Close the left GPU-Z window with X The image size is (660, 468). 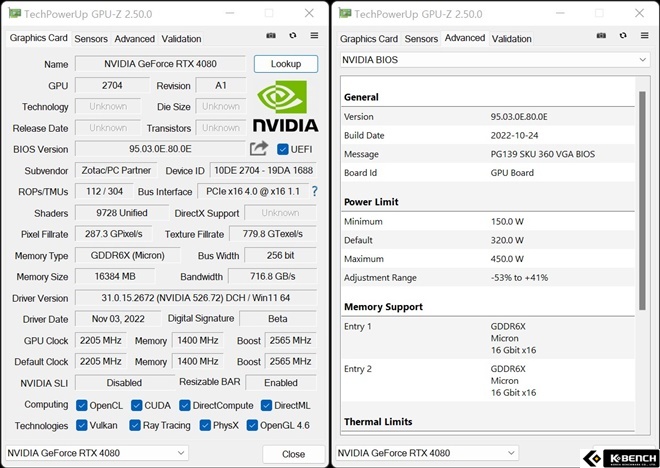click(x=309, y=13)
